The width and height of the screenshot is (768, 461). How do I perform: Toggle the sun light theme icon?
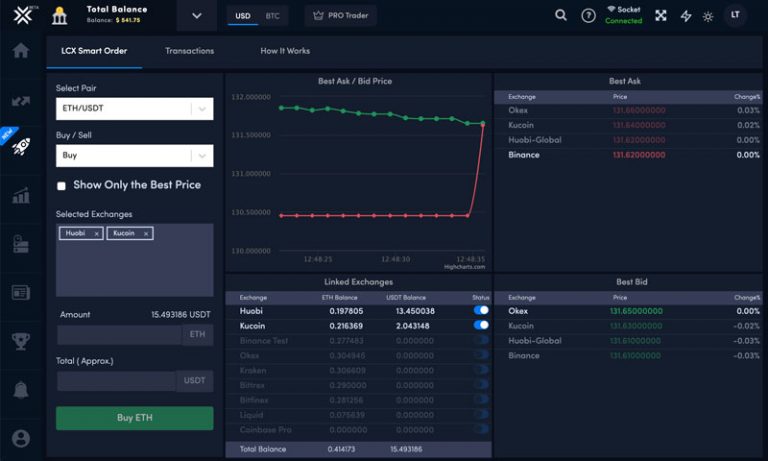tap(708, 17)
